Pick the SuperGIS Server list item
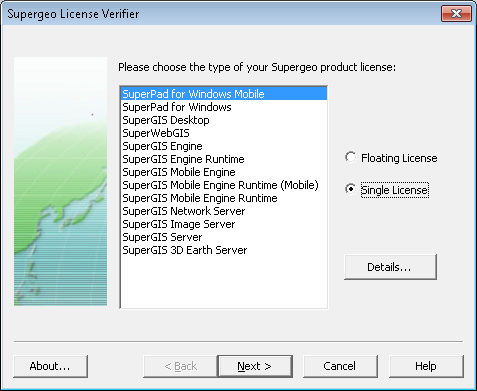 click(224, 237)
